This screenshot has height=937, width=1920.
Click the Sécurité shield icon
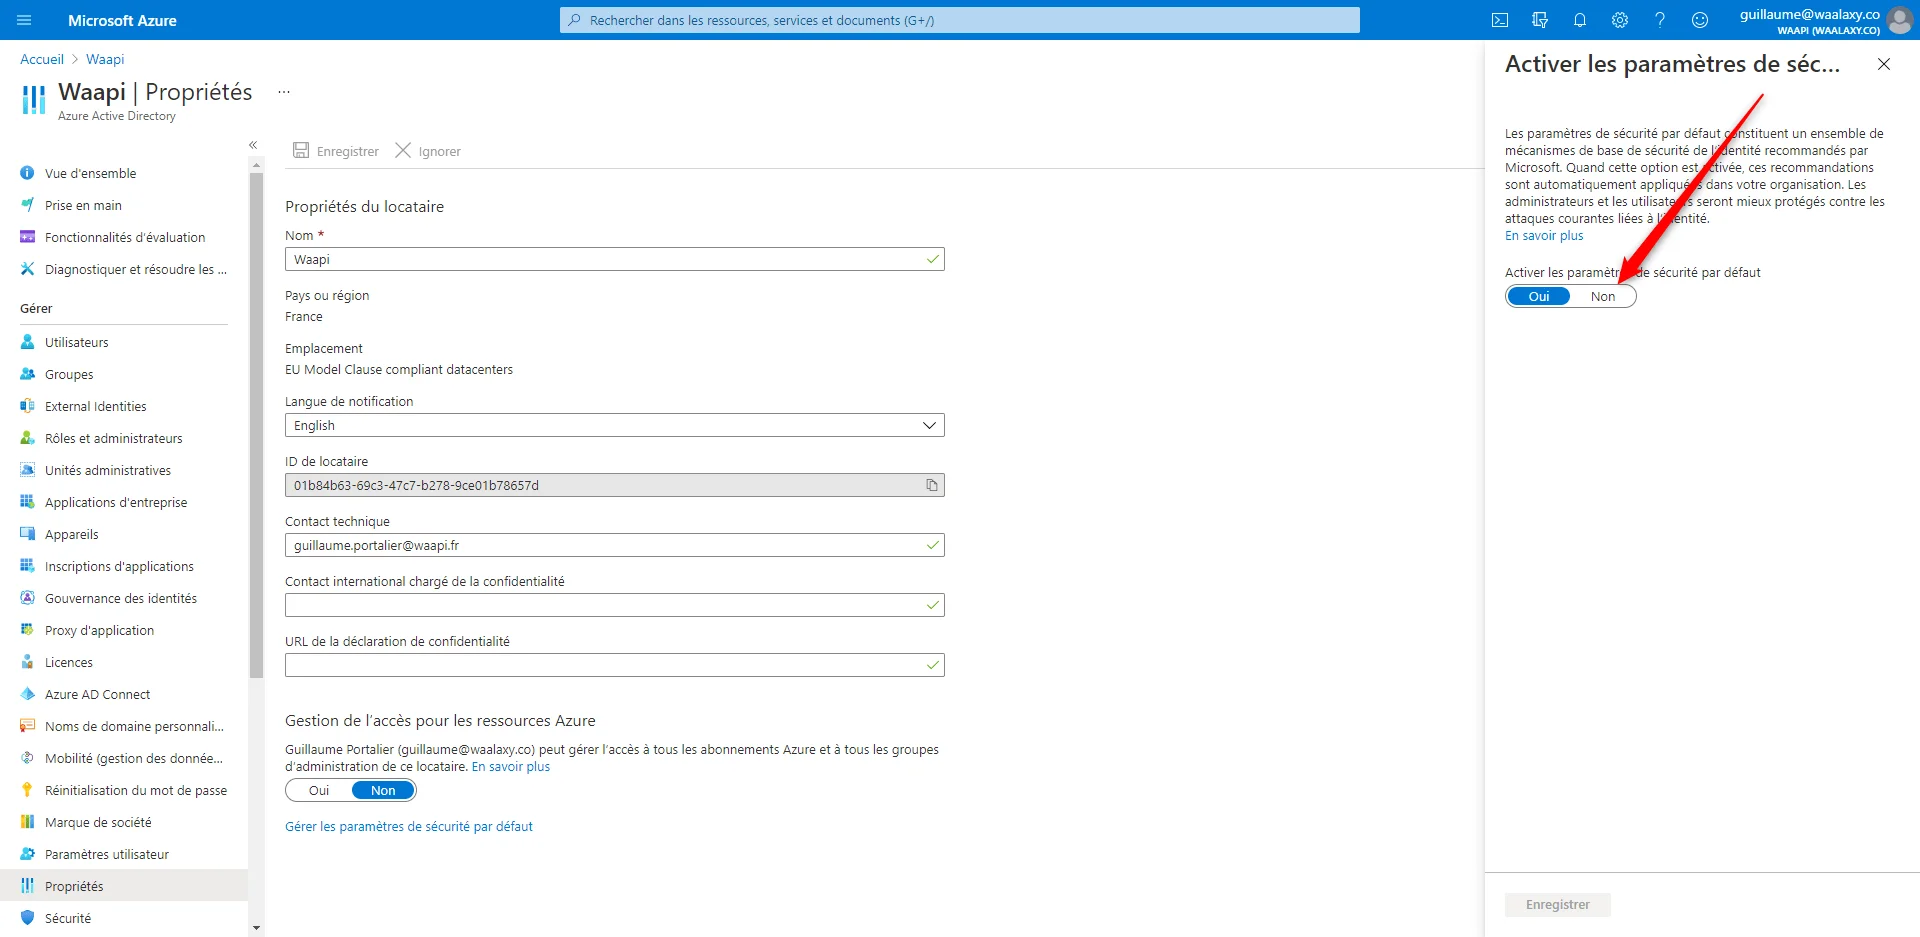pyautogui.click(x=27, y=918)
